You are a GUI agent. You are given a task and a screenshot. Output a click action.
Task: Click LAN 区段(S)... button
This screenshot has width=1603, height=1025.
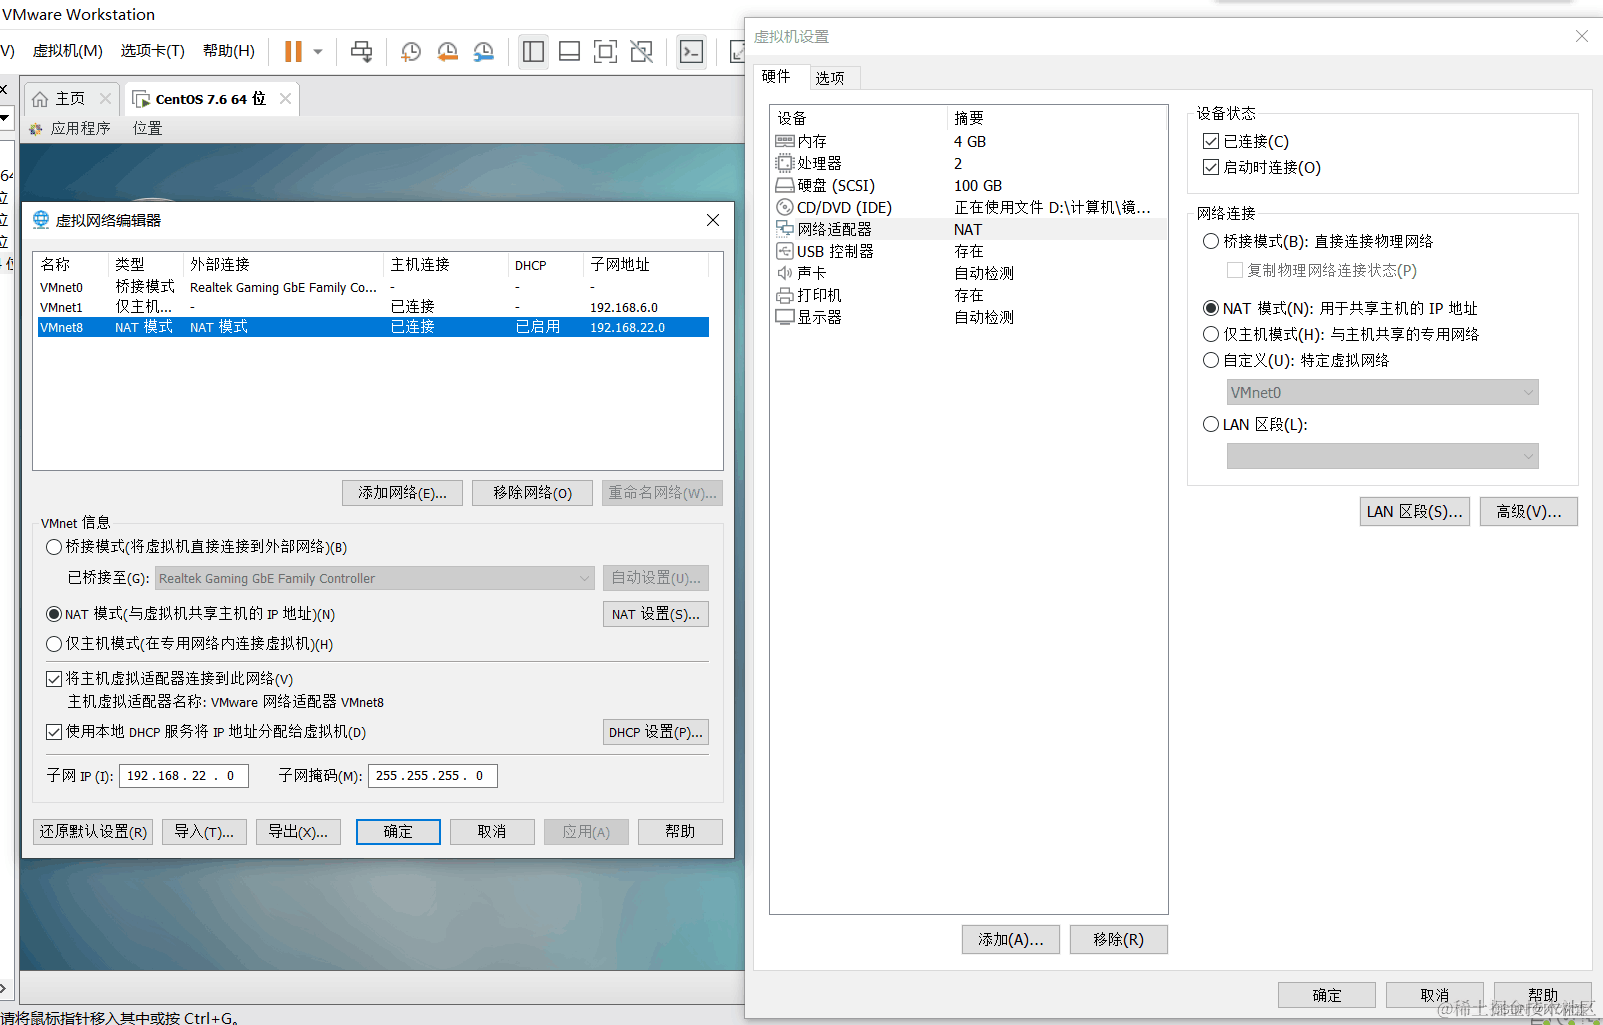coord(1414,512)
